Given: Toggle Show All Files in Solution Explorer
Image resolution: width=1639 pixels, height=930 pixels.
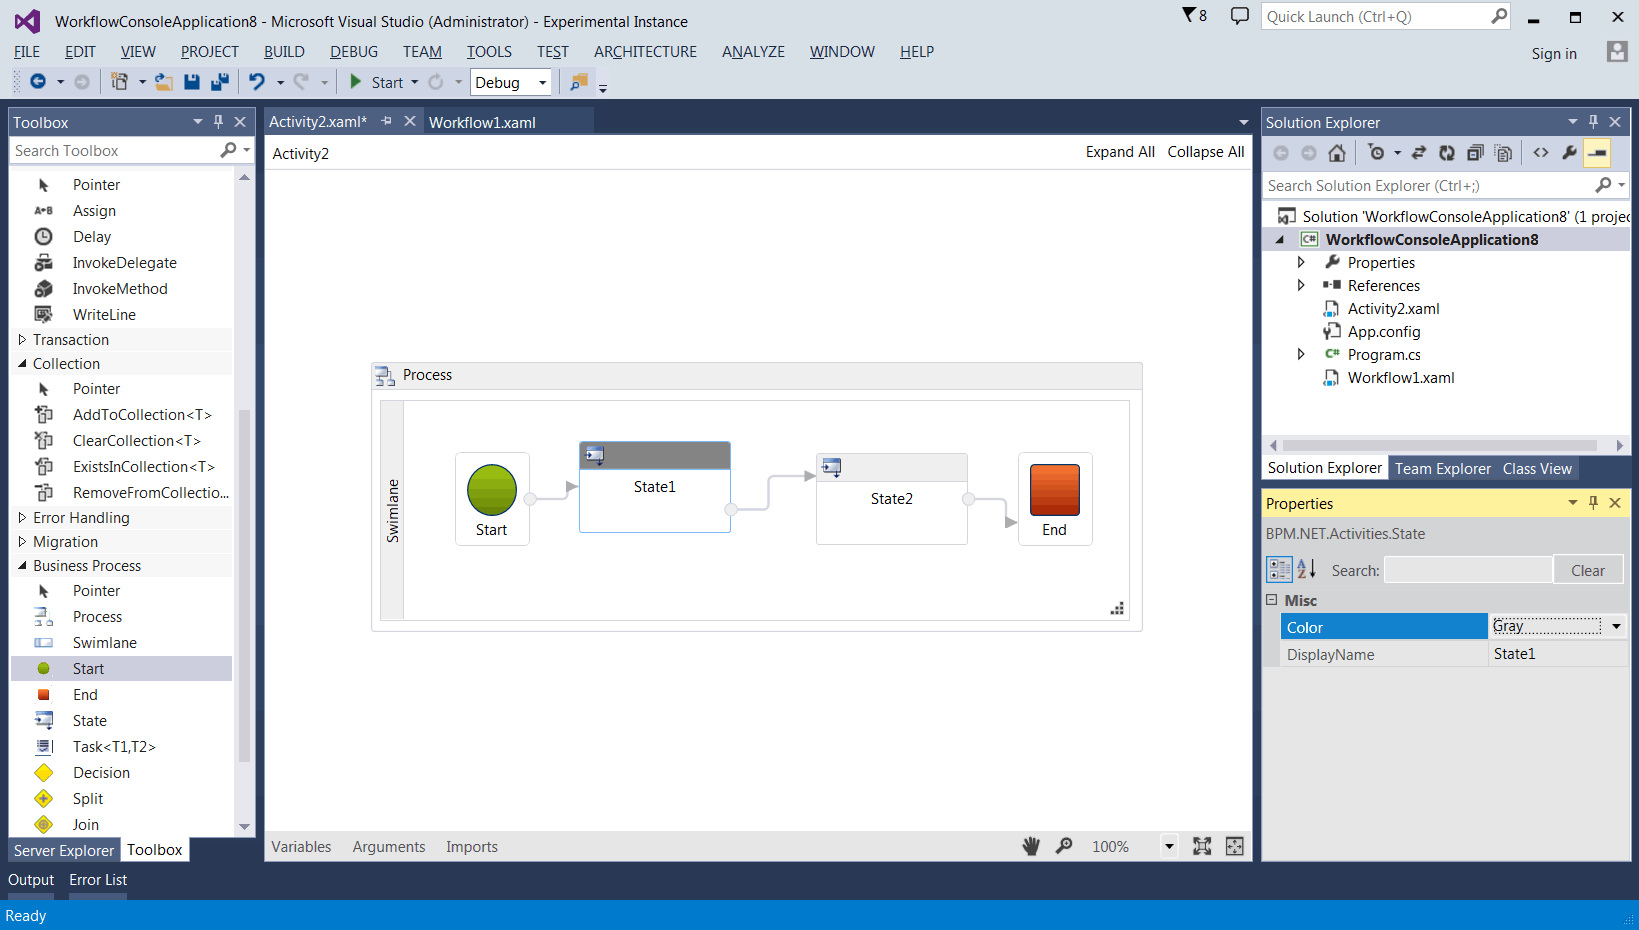Looking at the screenshot, I should (x=1503, y=153).
